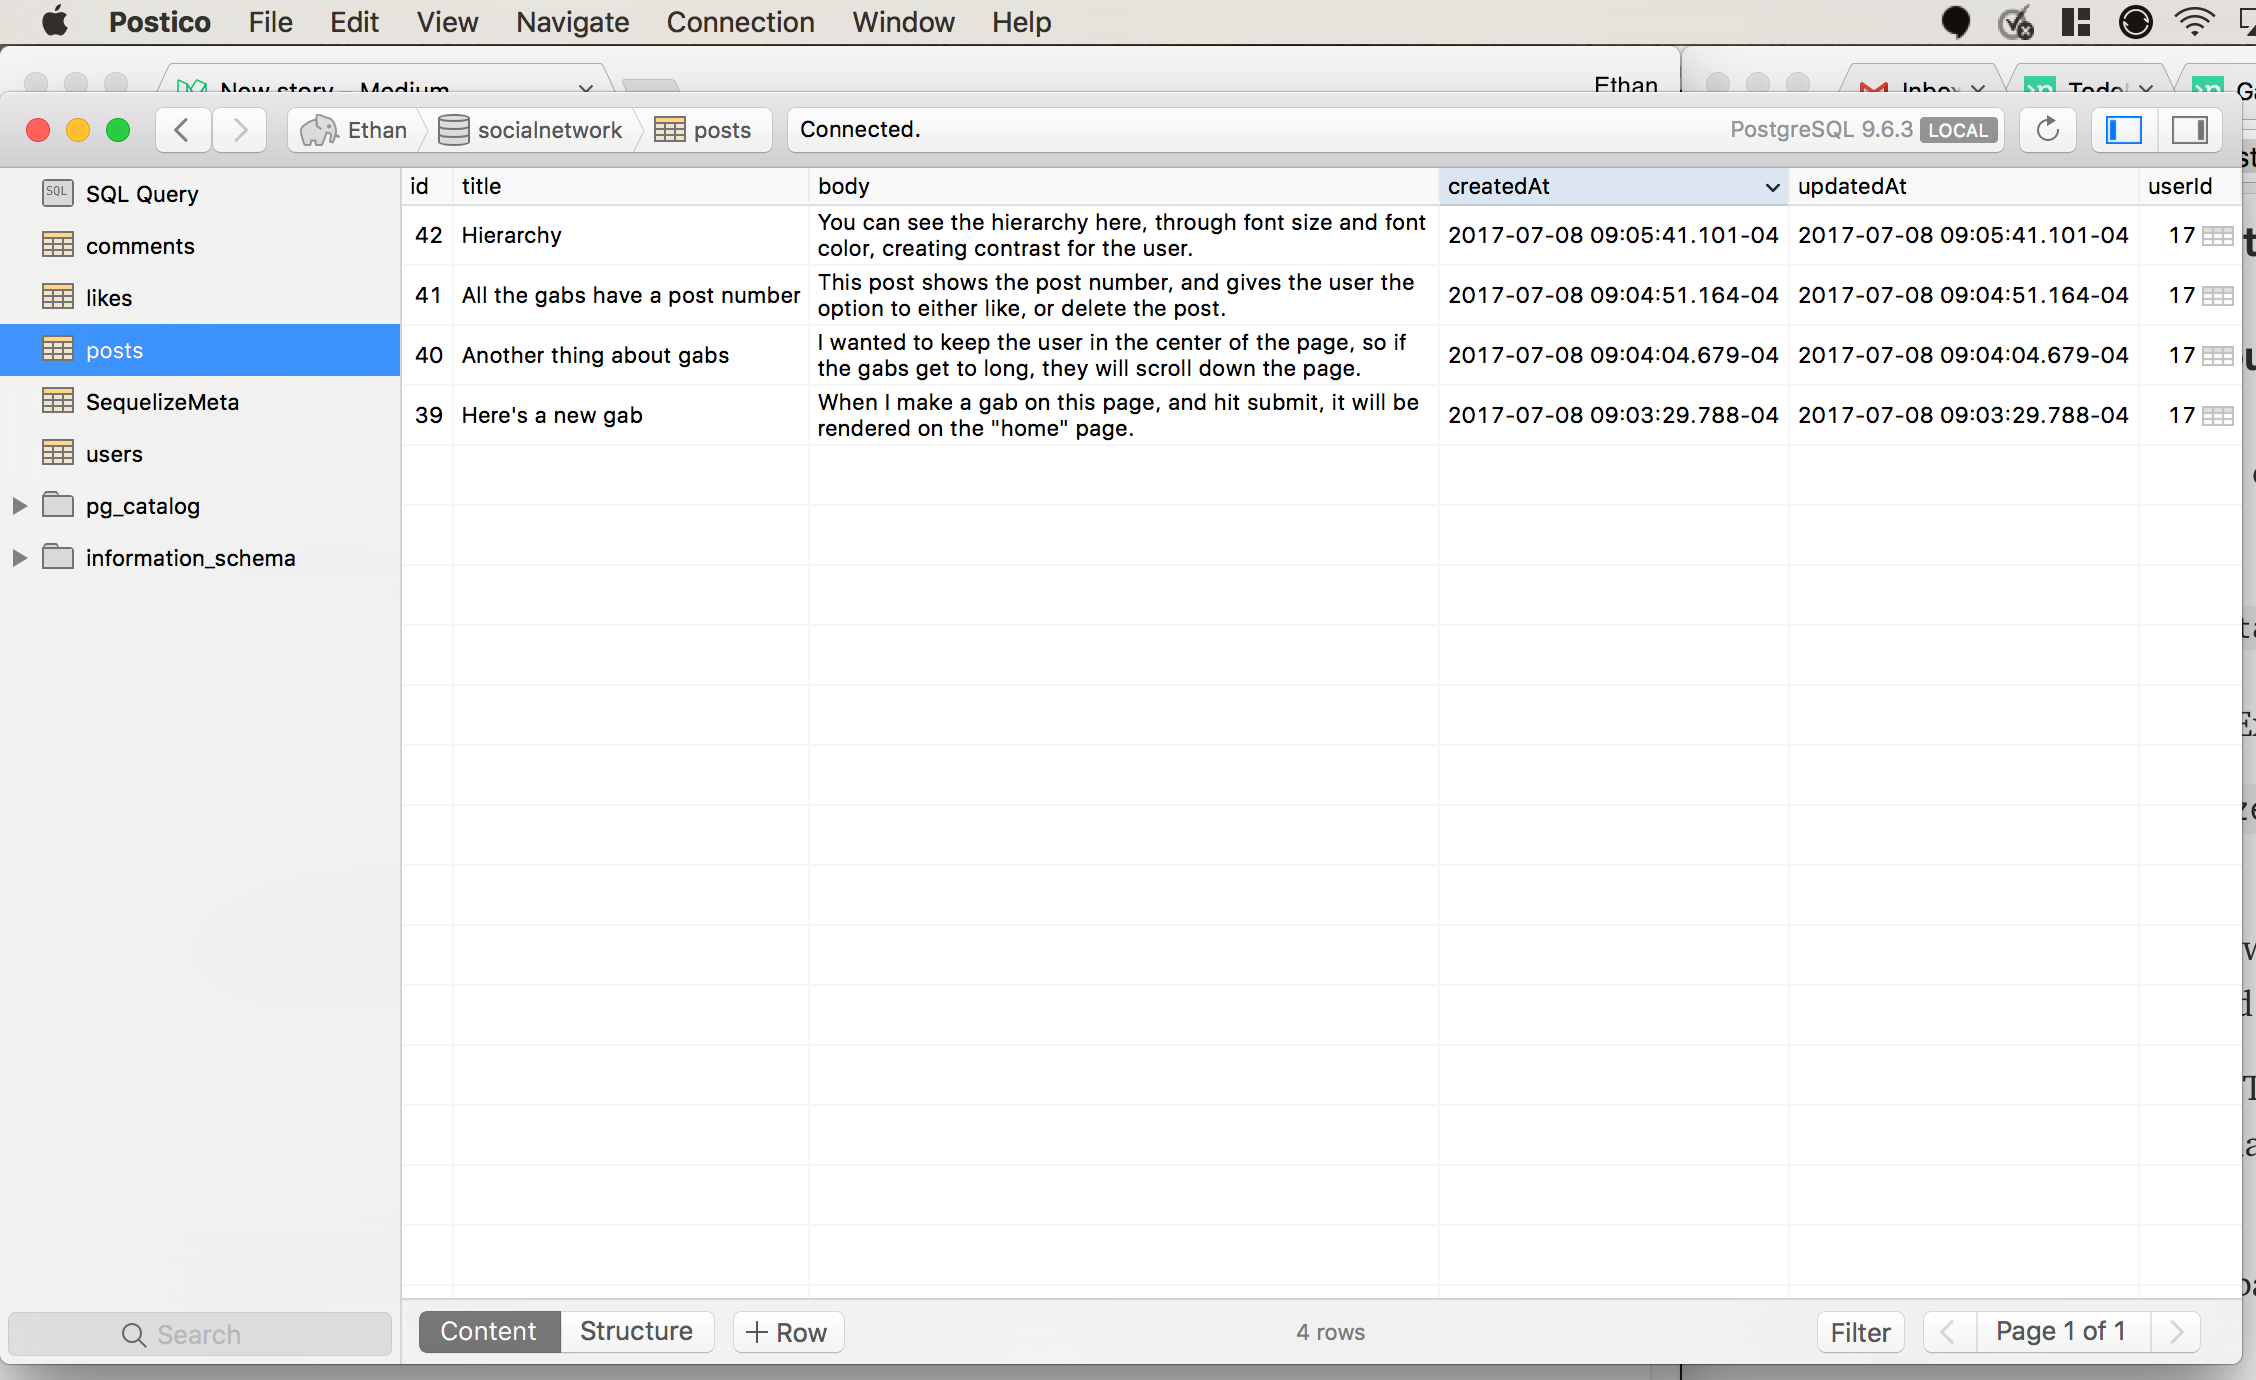Toggle the left sidebar visibility
Image resolution: width=2256 pixels, height=1380 pixels.
(2123, 130)
